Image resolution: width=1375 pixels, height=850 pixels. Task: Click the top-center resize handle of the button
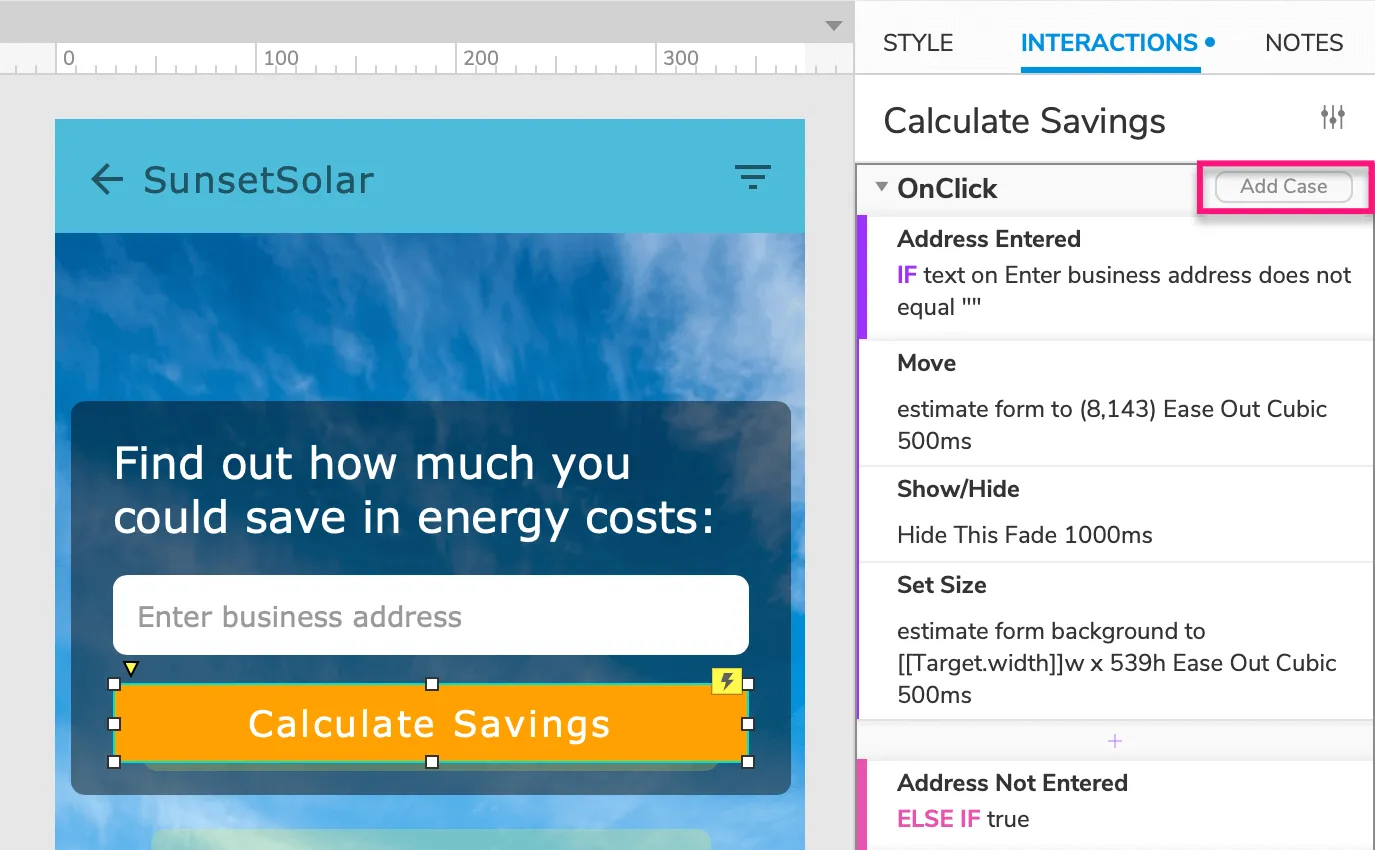432,684
